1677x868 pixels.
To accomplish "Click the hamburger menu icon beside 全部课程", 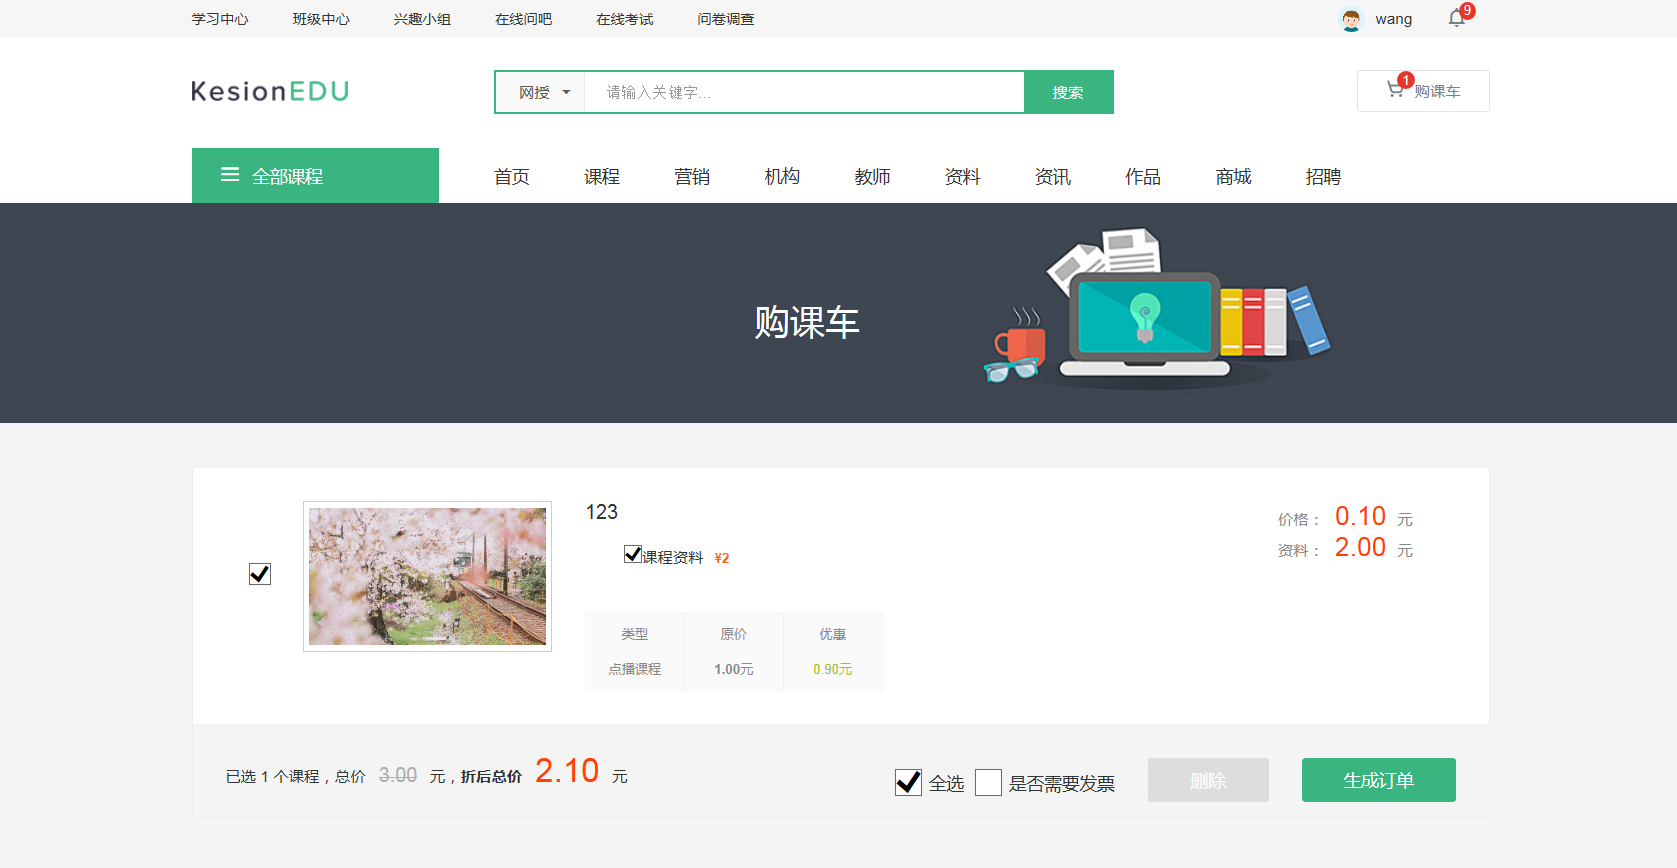I will pos(230,175).
